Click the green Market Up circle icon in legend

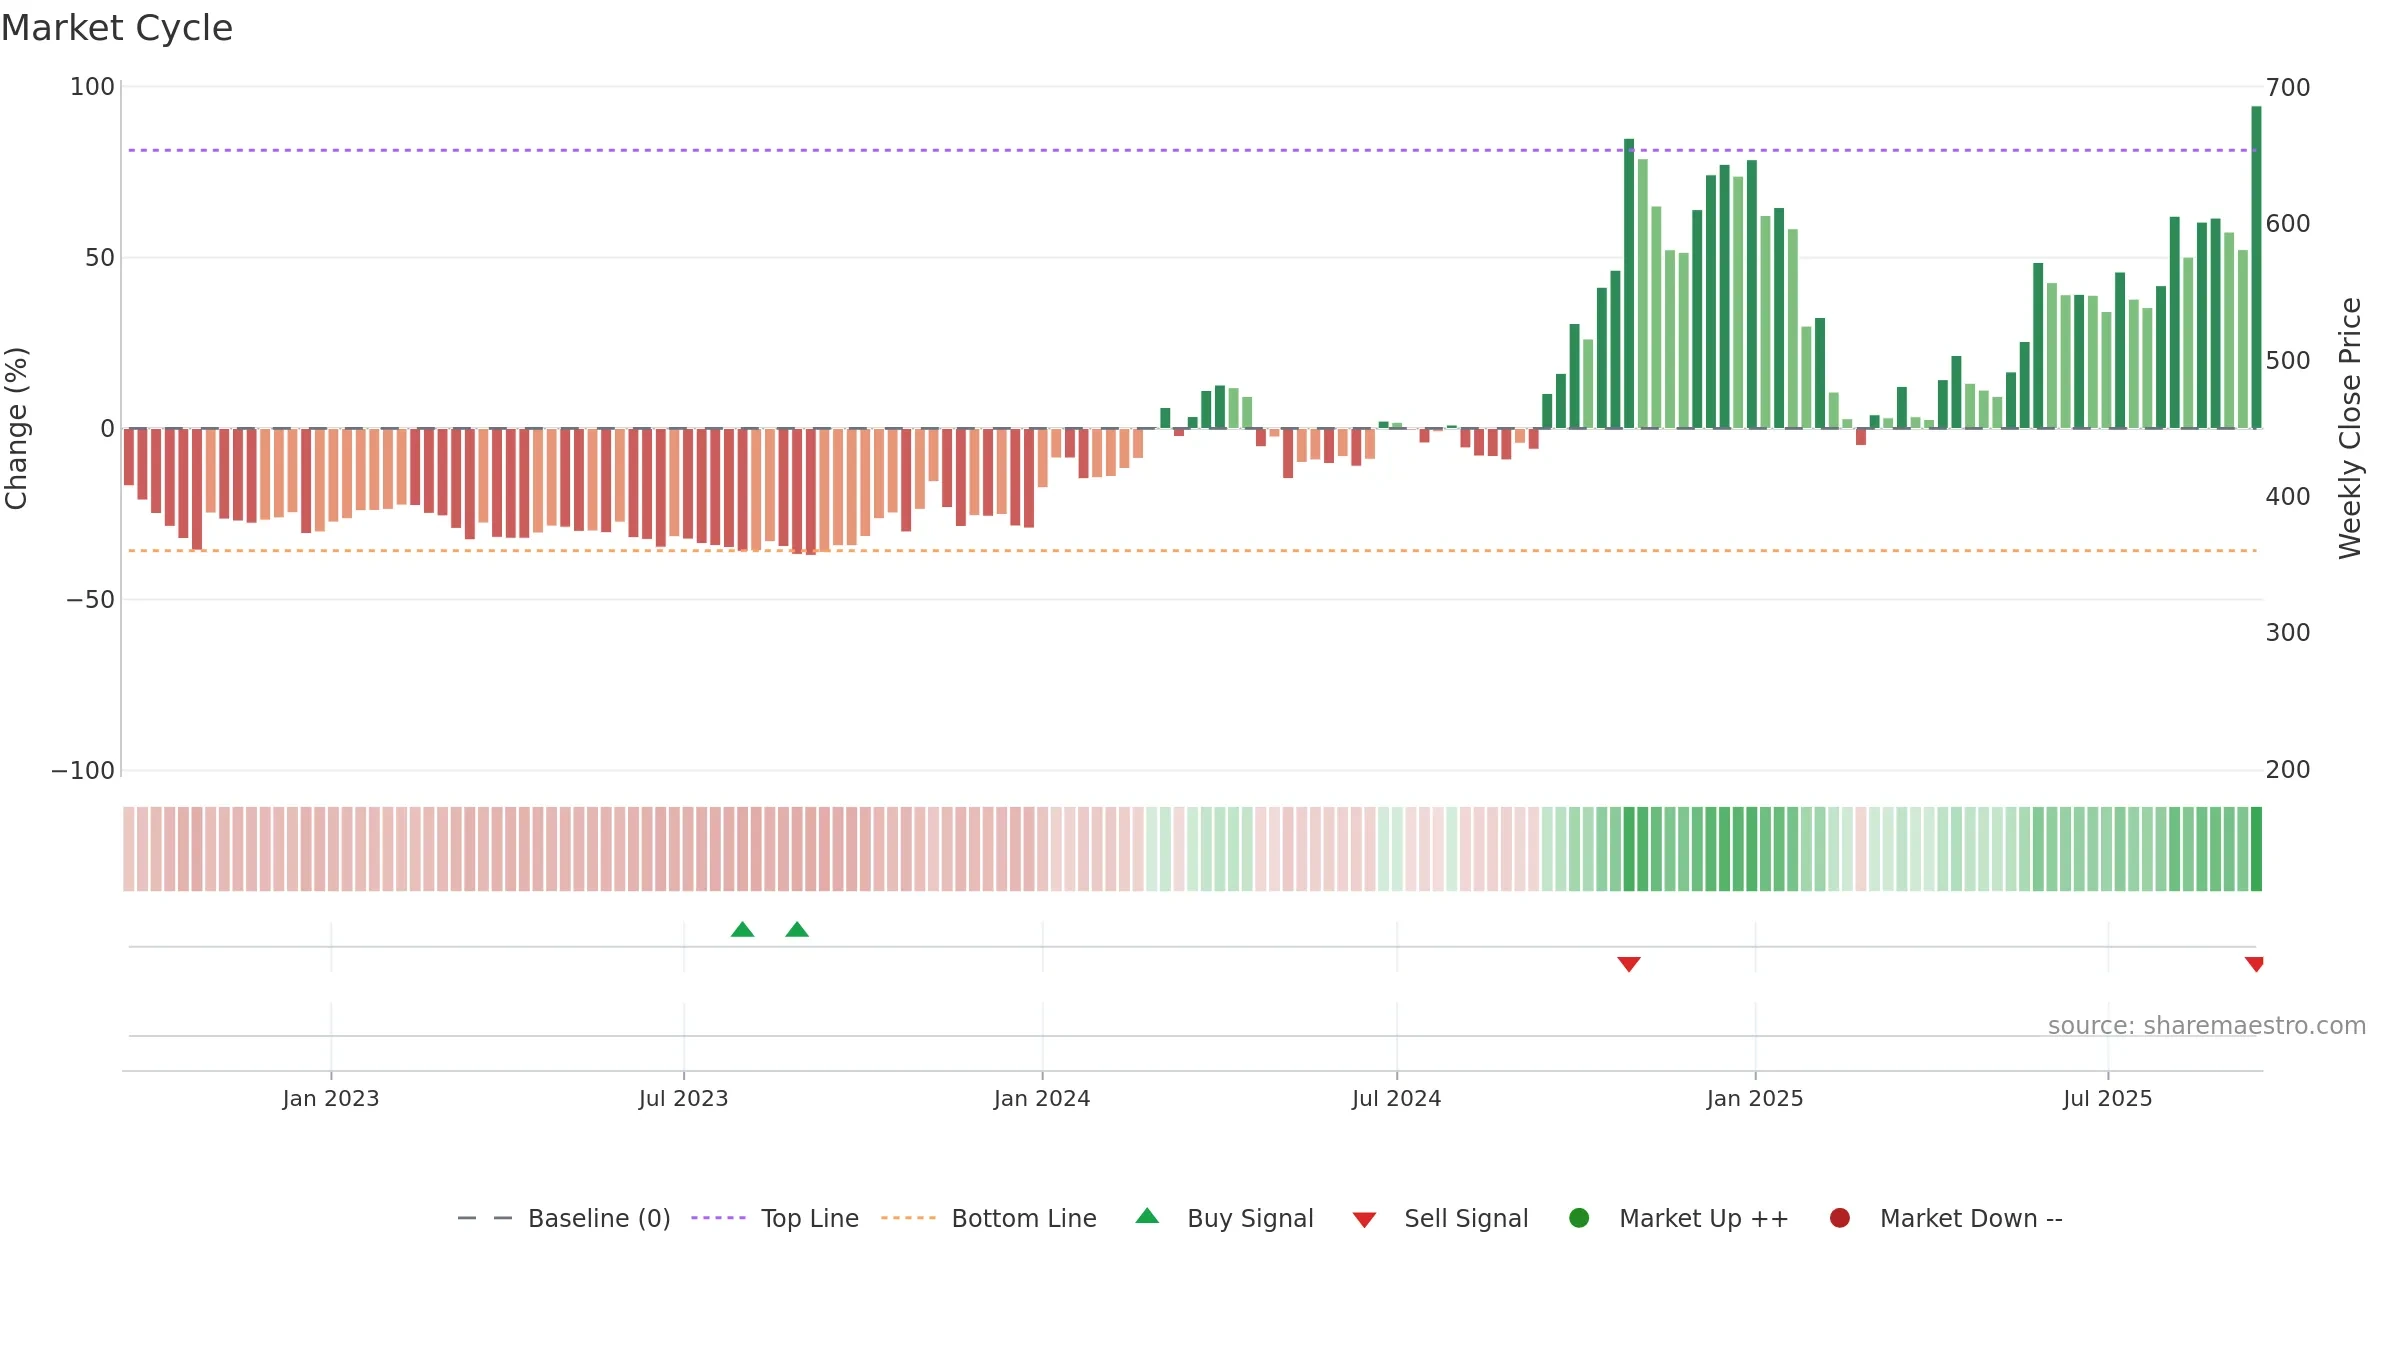click(x=1579, y=1218)
